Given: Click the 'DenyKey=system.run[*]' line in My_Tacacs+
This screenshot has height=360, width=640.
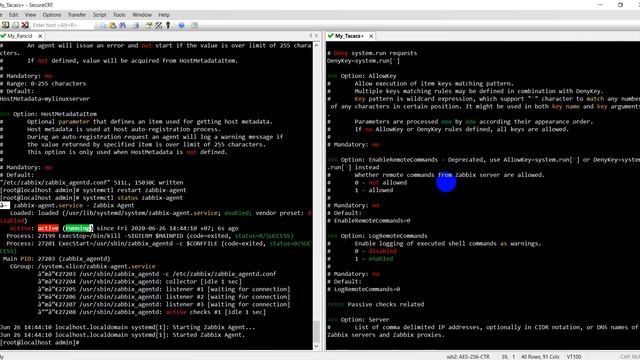Looking at the screenshot, I should click(x=363, y=61).
